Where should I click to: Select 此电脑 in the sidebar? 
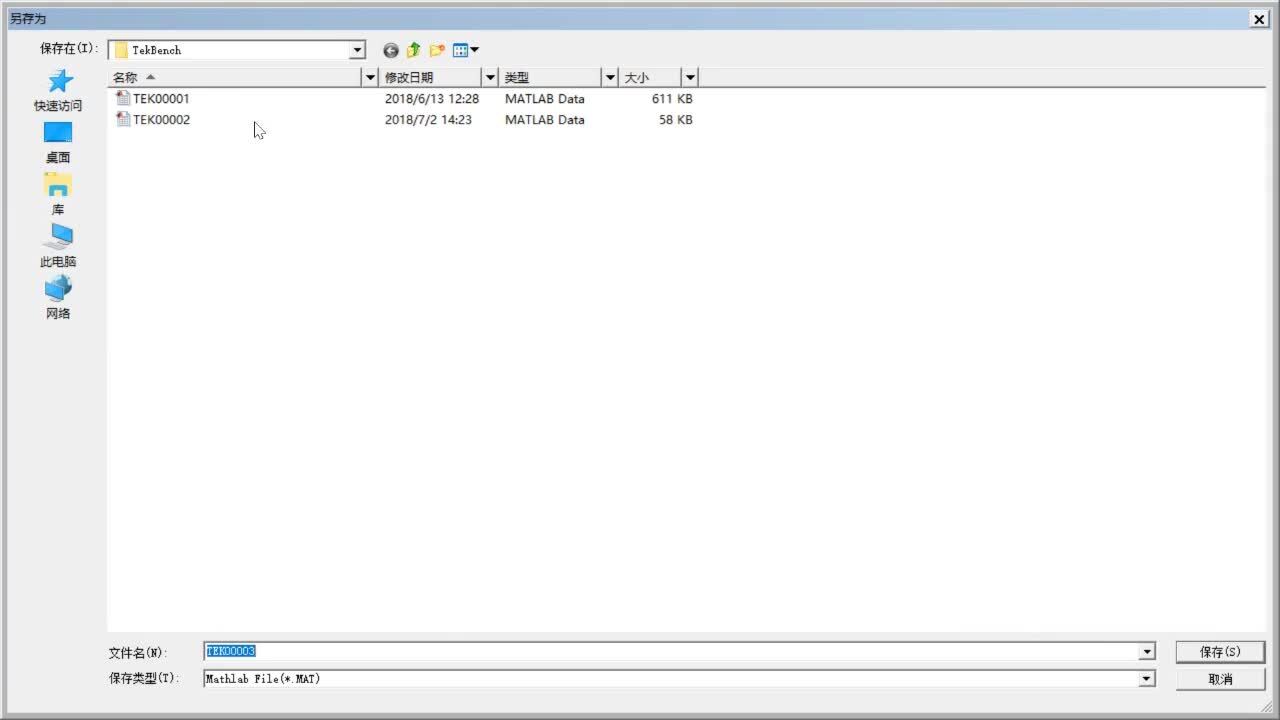click(58, 246)
